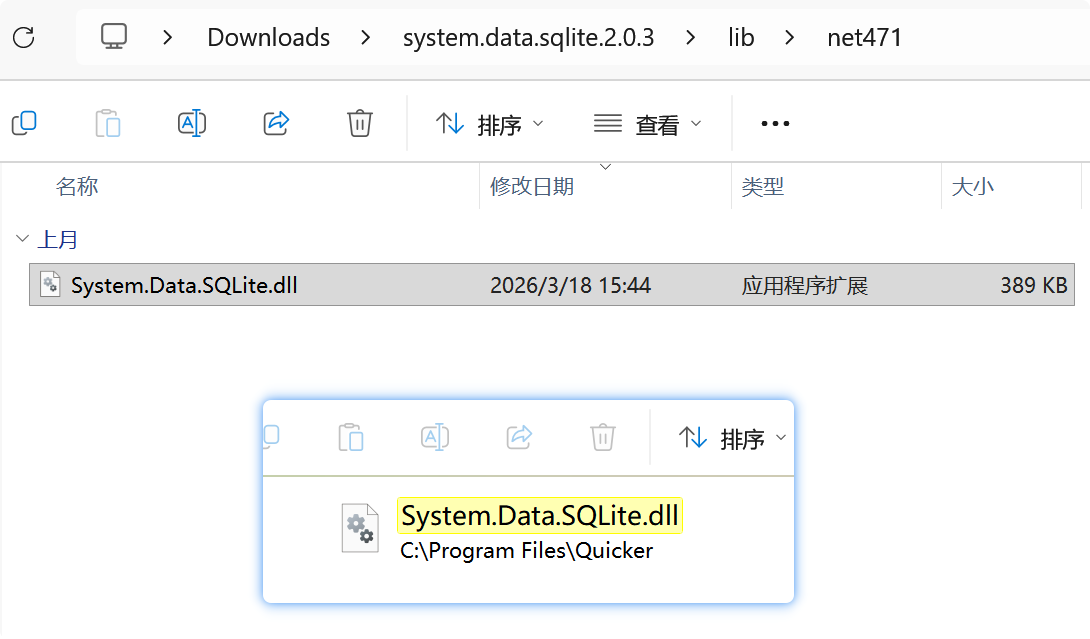
Task: Click the gear file icon in the lower panel
Action: [x=360, y=527]
